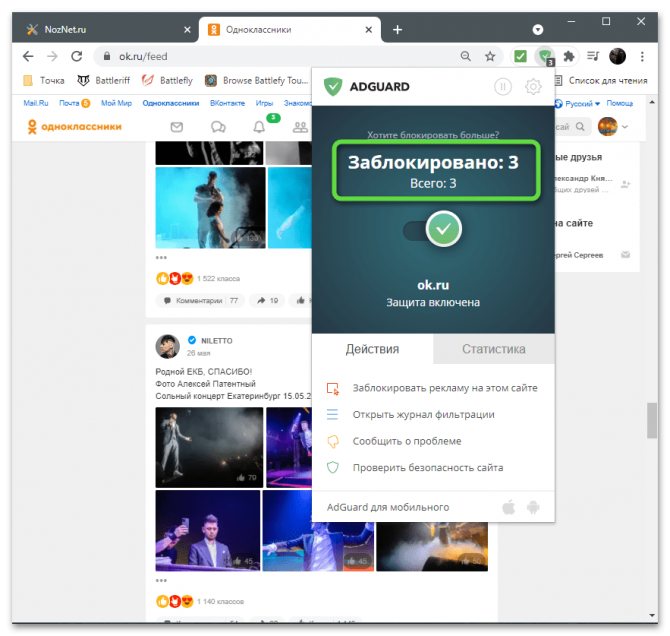Click Проверить безопасность сайта

(x=415, y=468)
